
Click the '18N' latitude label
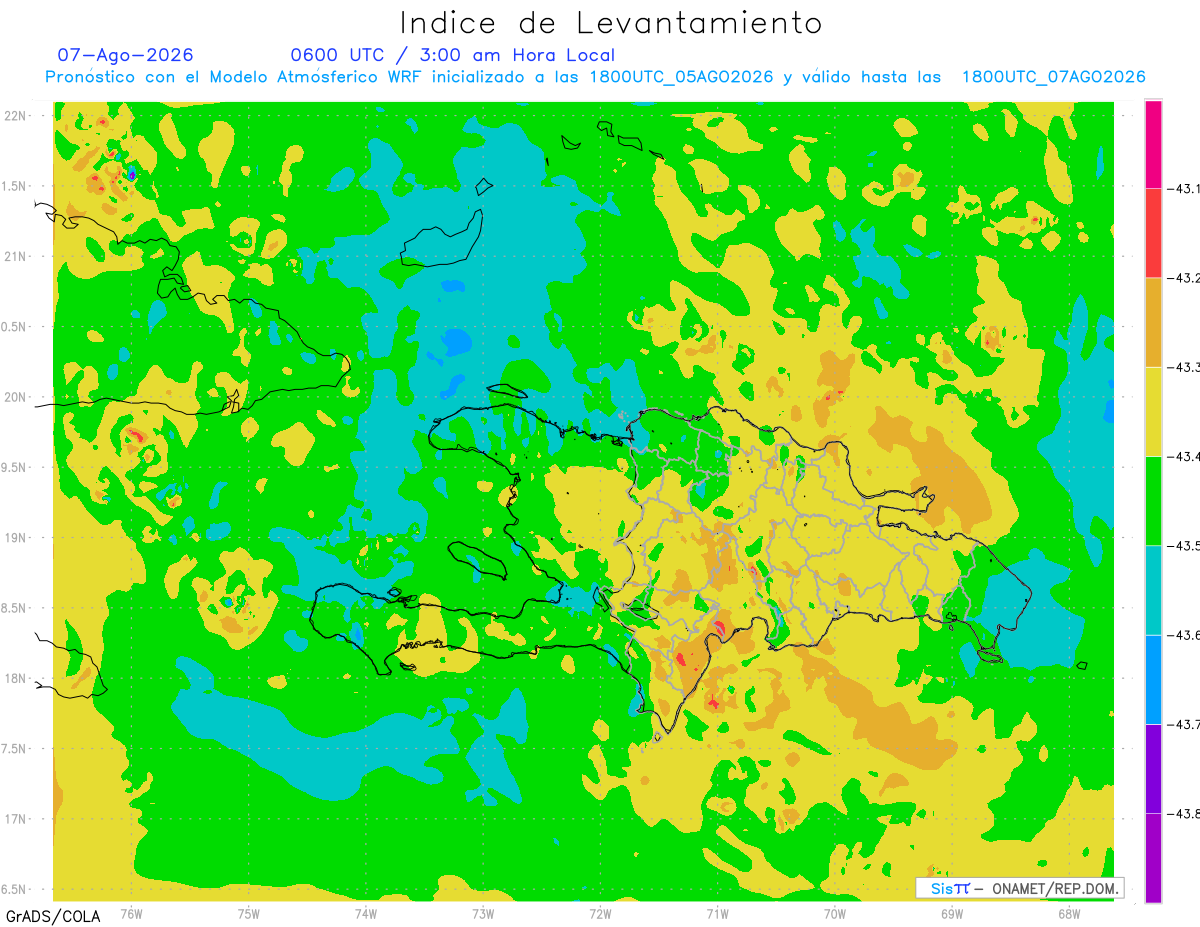[15, 679]
